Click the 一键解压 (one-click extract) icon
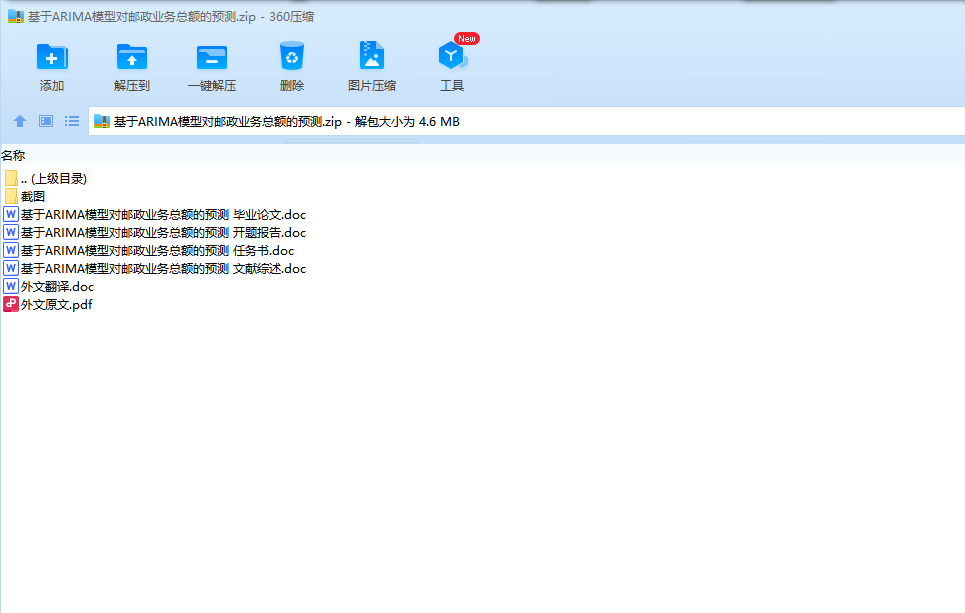 pyautogui.click(x=212, y=57)
